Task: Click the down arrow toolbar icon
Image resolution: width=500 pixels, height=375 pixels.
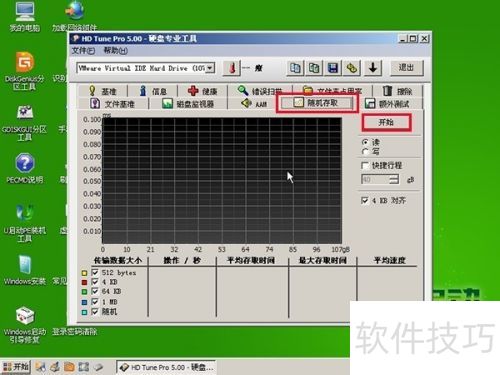Action: click(x=373, y=68)
